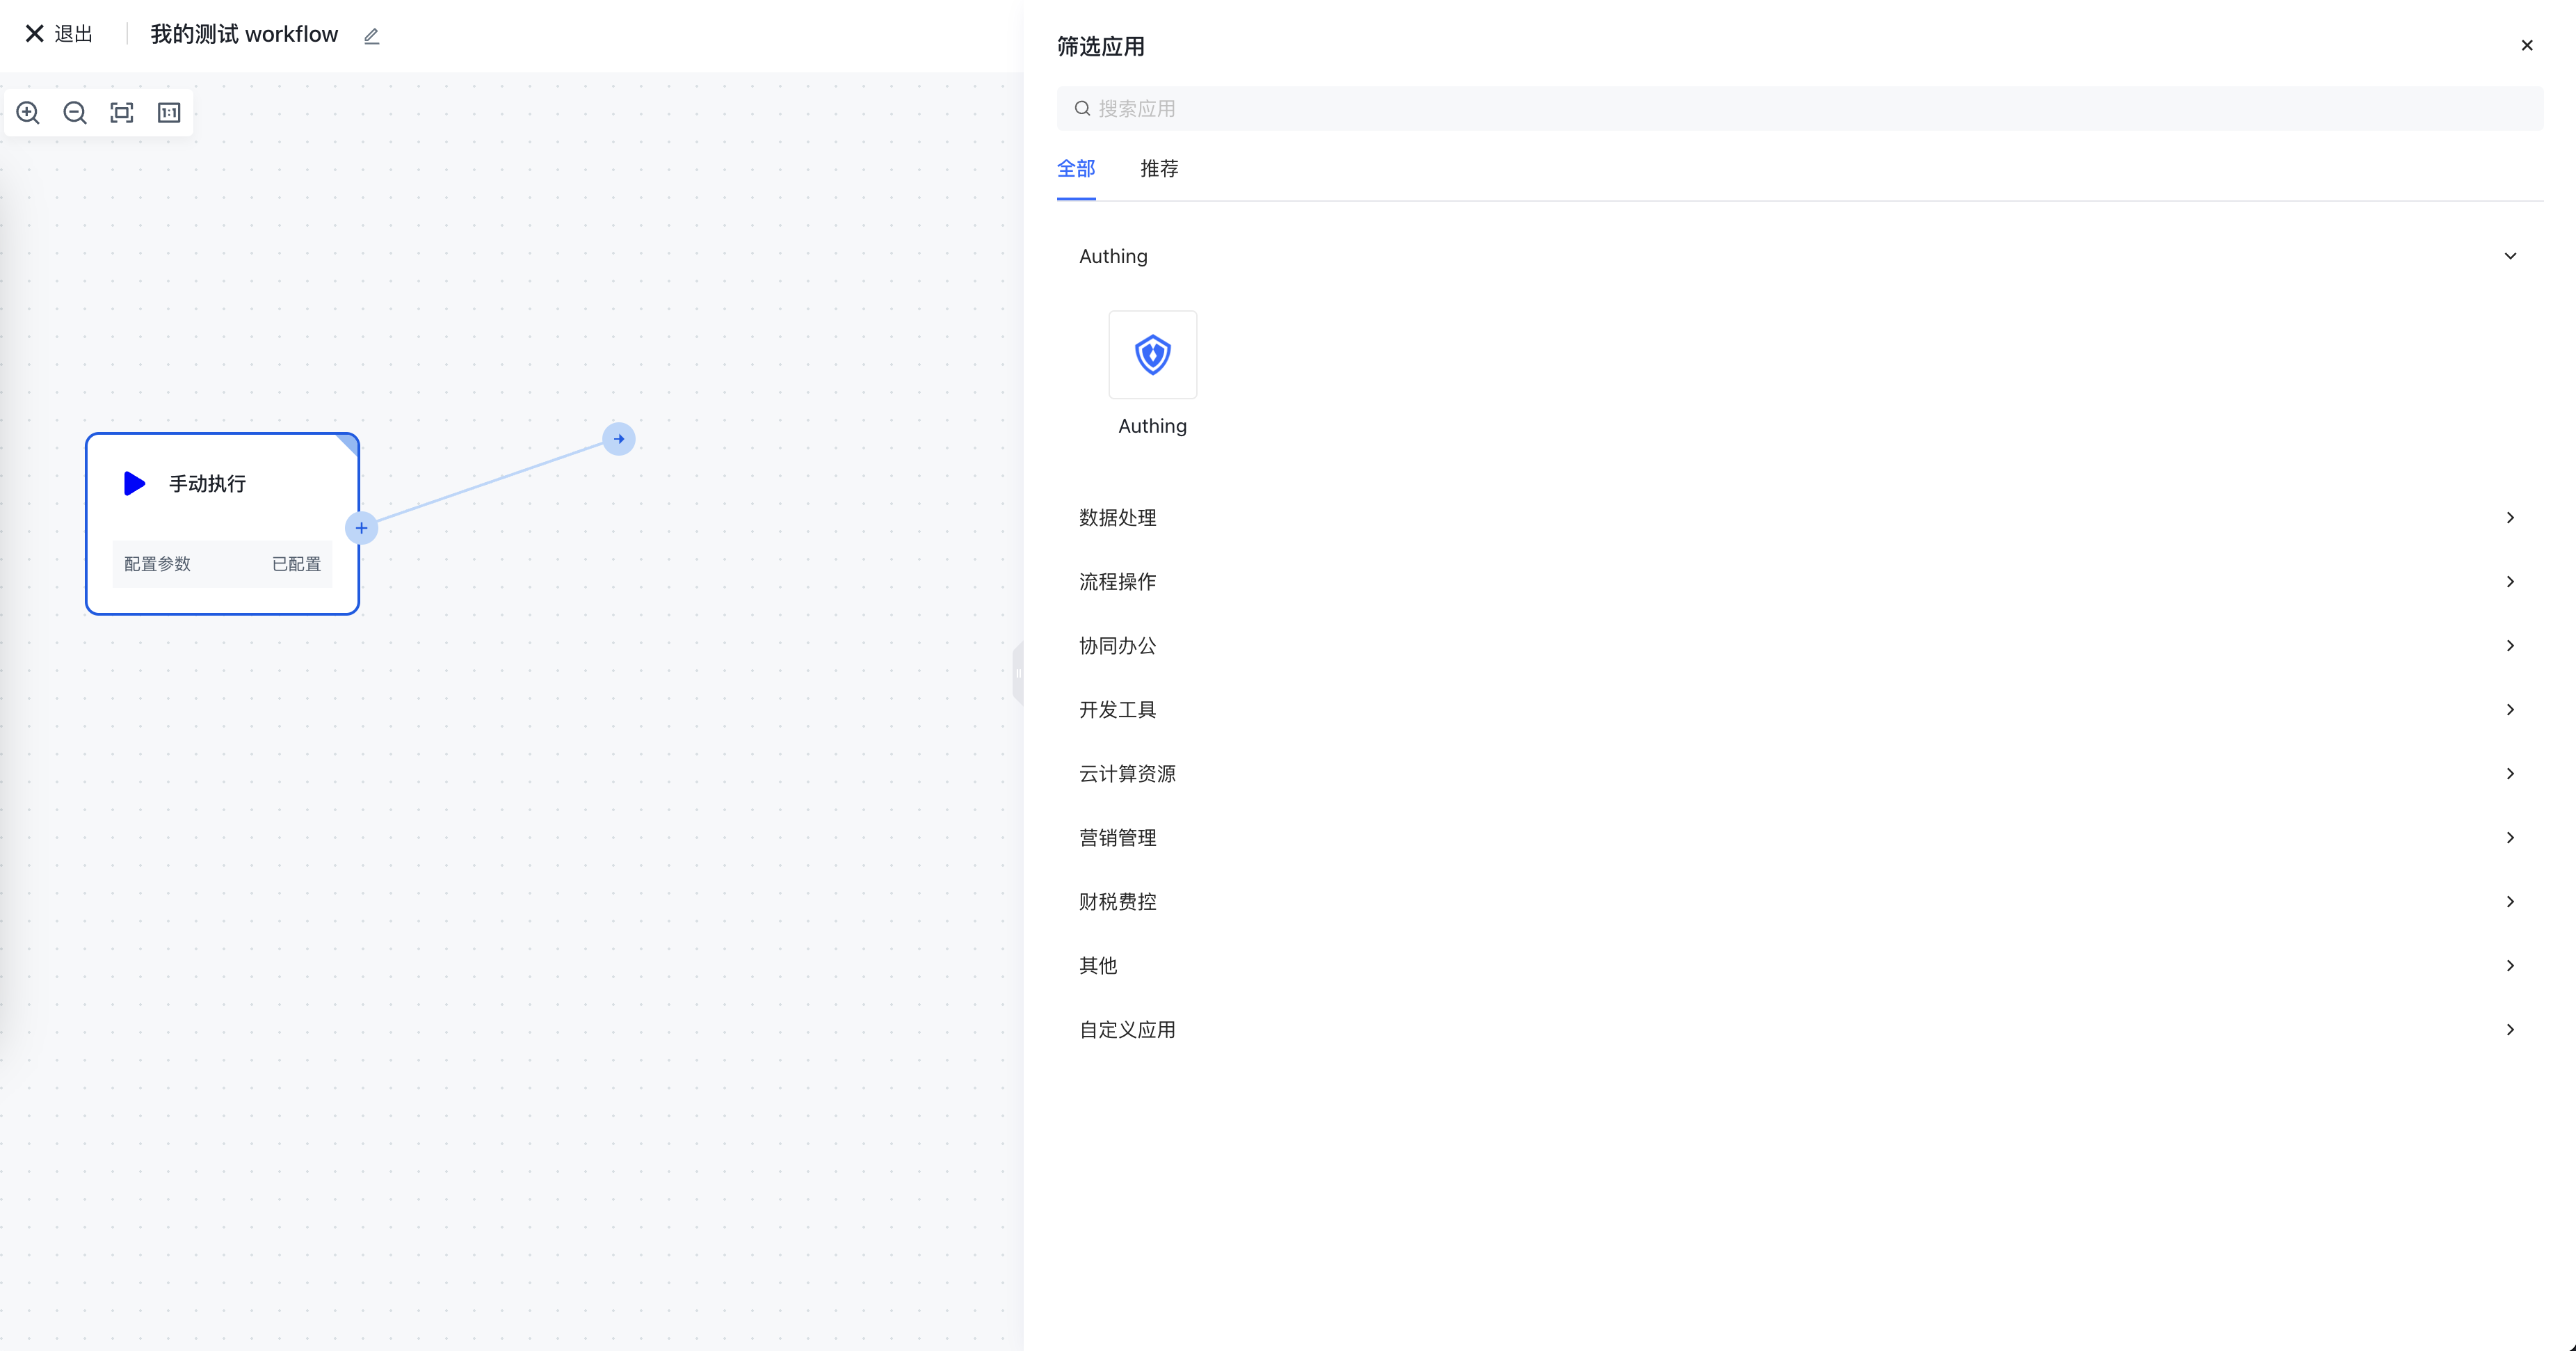
Task: Click the fit-to-view canvas icon
Action: point(121,113)
